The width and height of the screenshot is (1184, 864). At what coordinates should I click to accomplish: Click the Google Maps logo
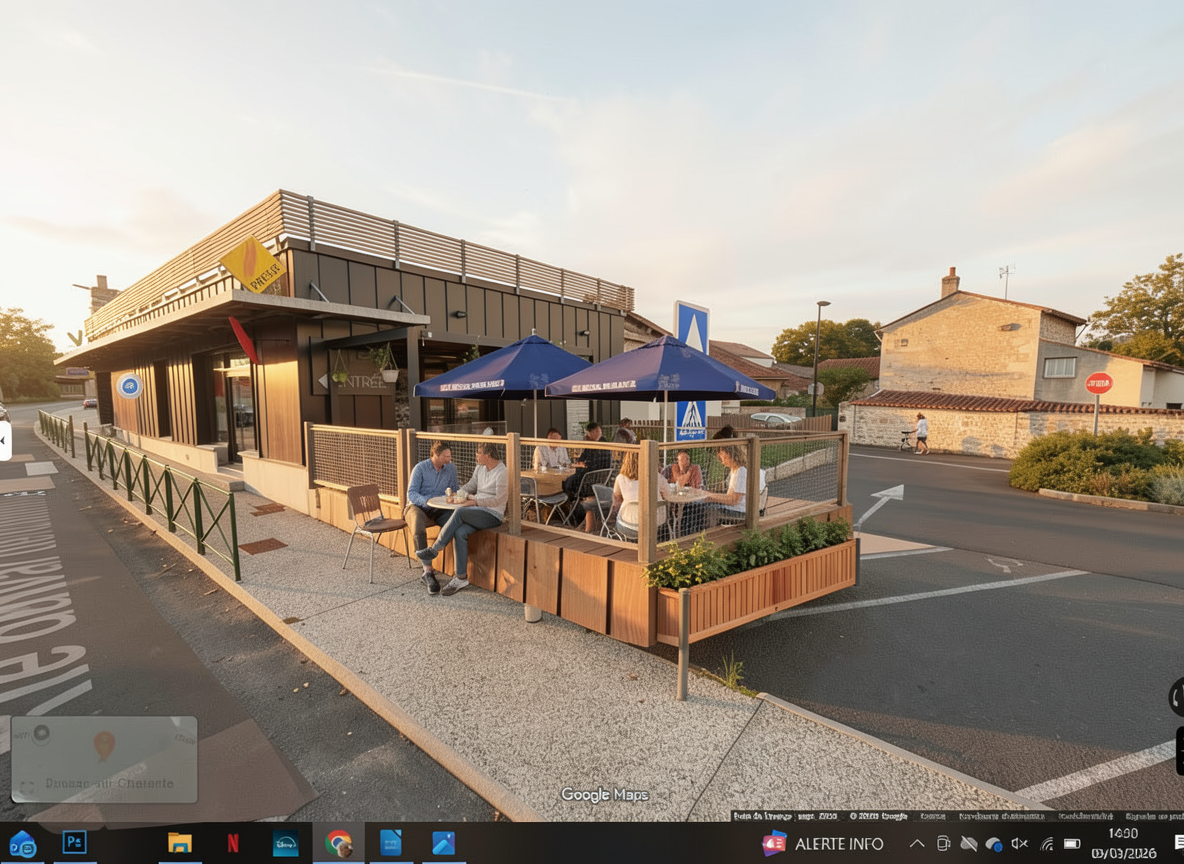[604, 795]
